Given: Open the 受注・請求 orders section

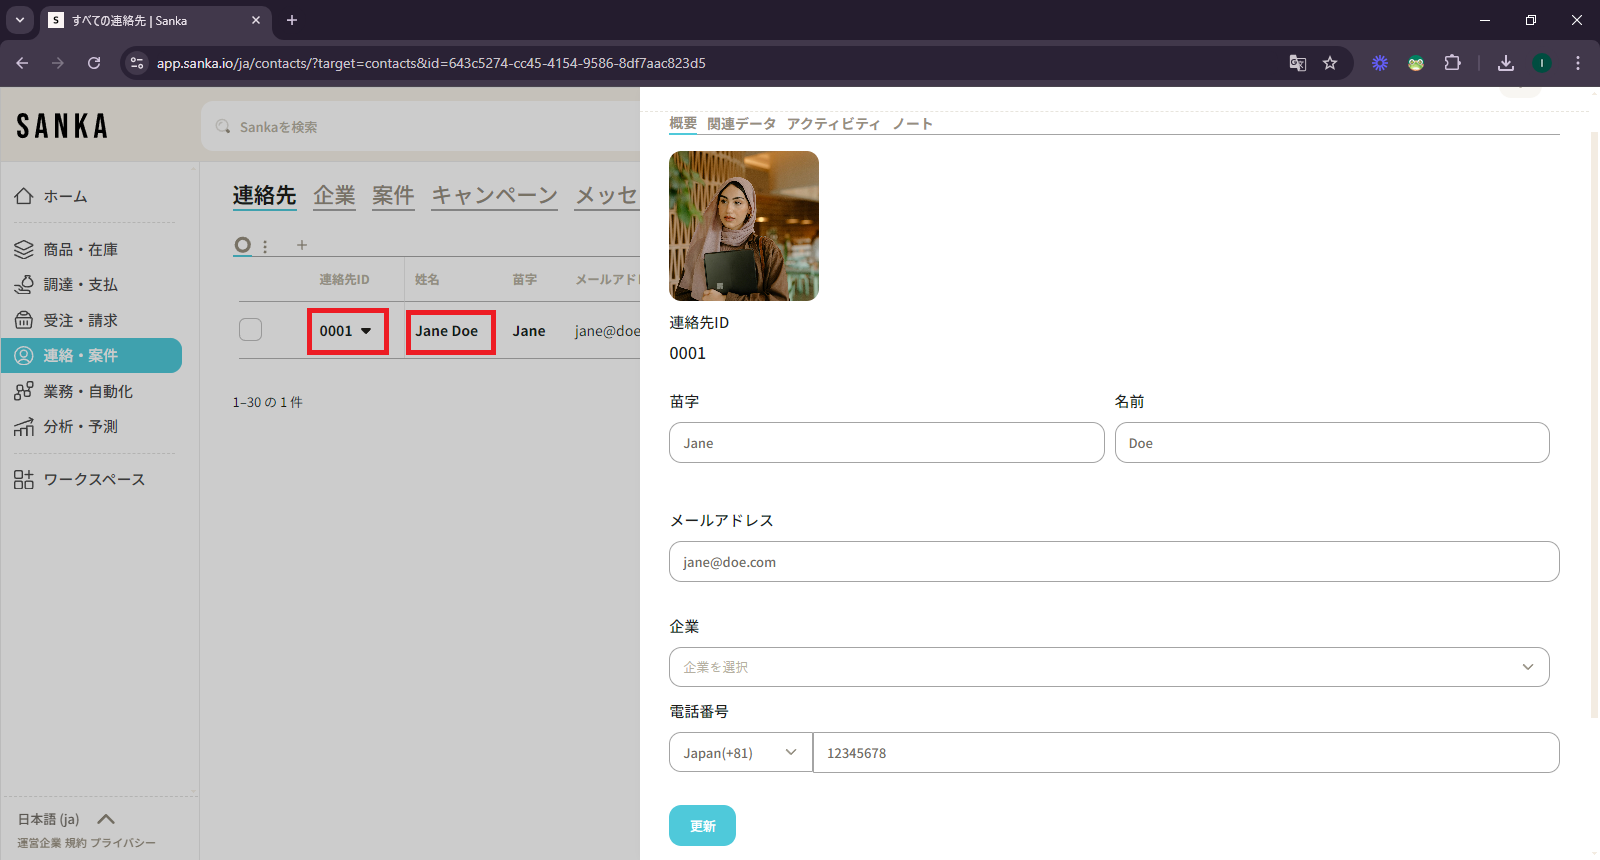Looking at the screenshot, I should coord(80,320).
